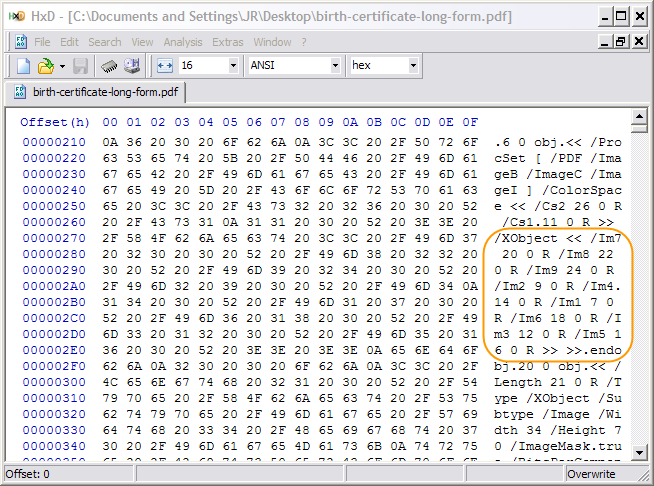Click decoded text '0 /ImageMask.tru'
The image size is (654, 486).
point(558,446)
